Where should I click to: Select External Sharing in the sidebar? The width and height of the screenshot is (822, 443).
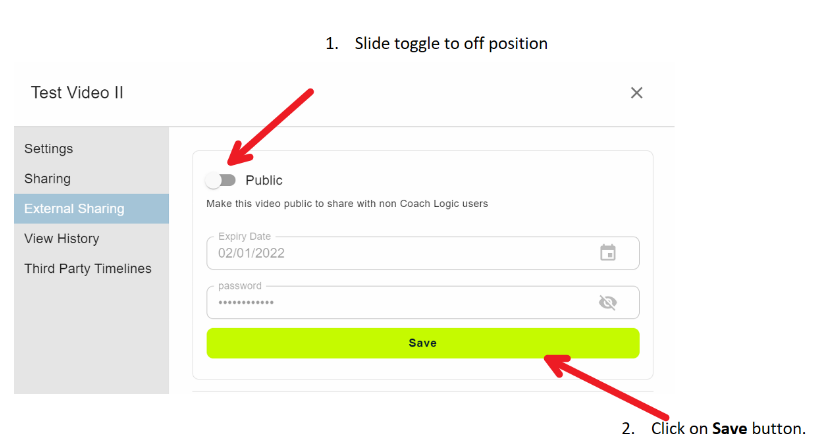click(91, 209)
